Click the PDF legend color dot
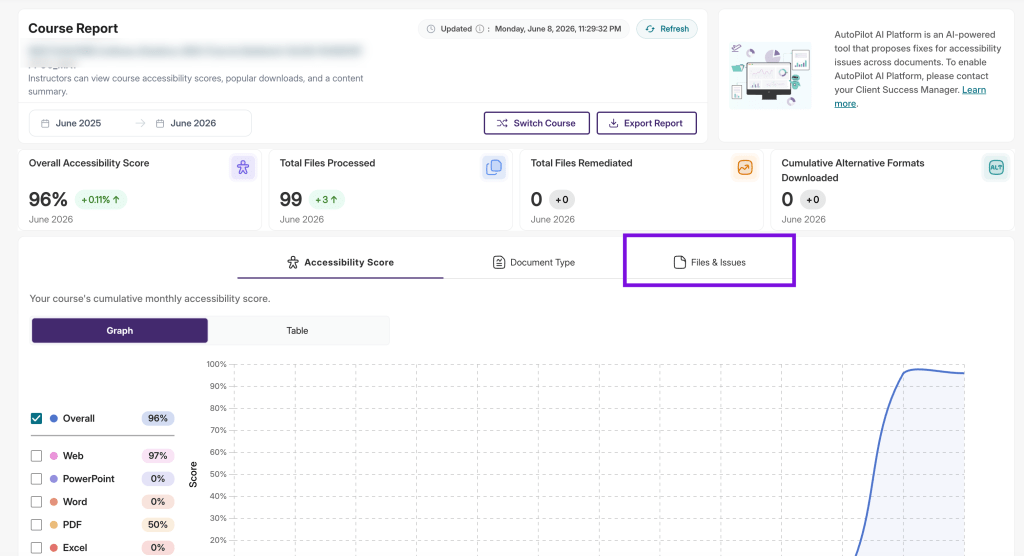1024x556 pixels. 54,525
